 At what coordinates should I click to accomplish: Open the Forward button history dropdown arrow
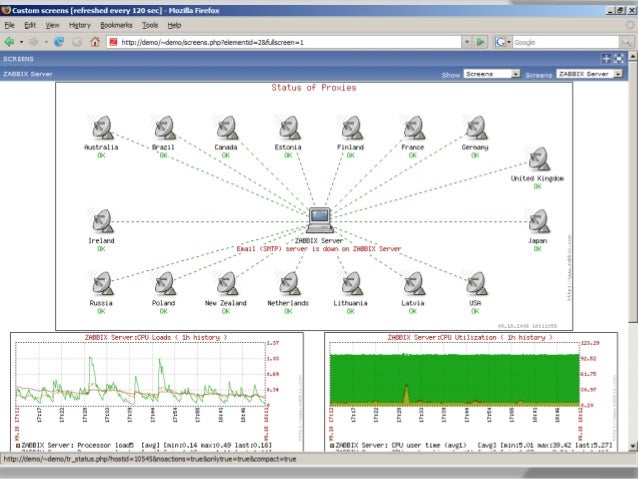pyautogui.click(x=46, y=42)
